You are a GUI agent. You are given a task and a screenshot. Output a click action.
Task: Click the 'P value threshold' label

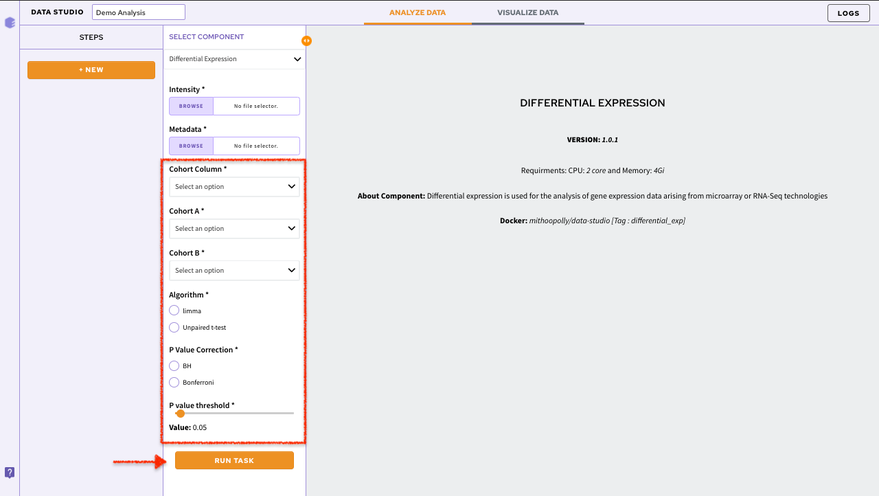(x=202, y=405)
